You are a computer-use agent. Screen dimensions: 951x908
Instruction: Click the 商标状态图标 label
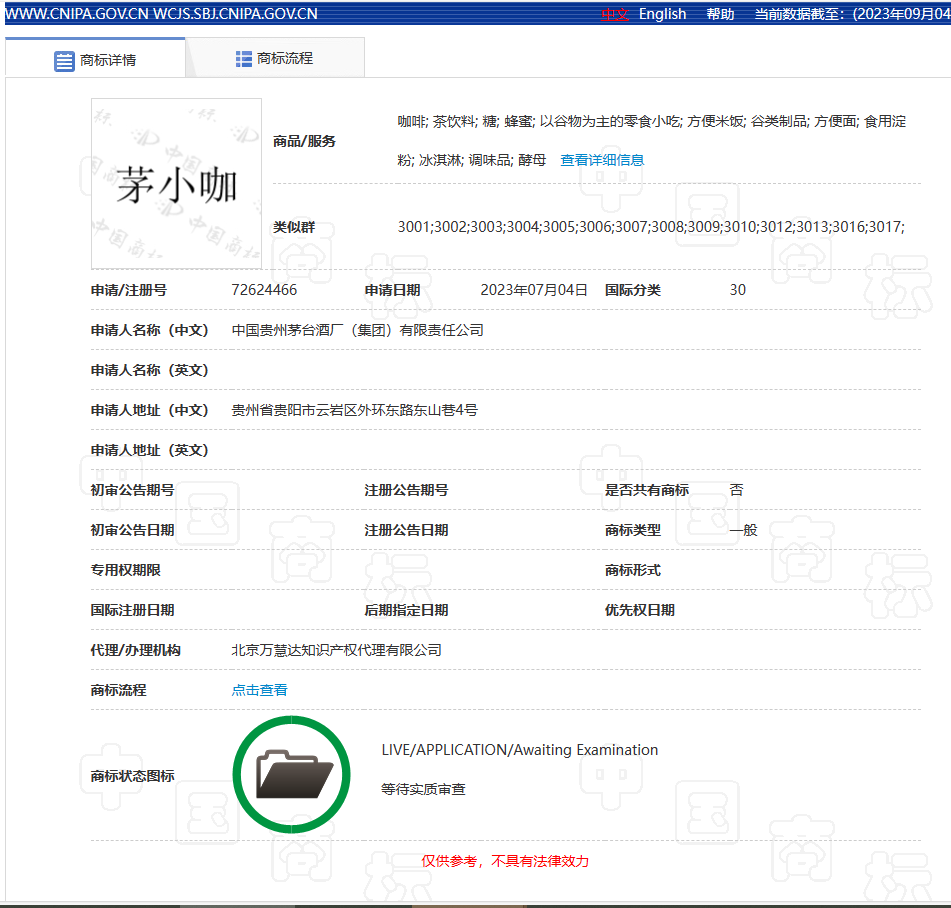pyautogui.click(x=132, y=776)
